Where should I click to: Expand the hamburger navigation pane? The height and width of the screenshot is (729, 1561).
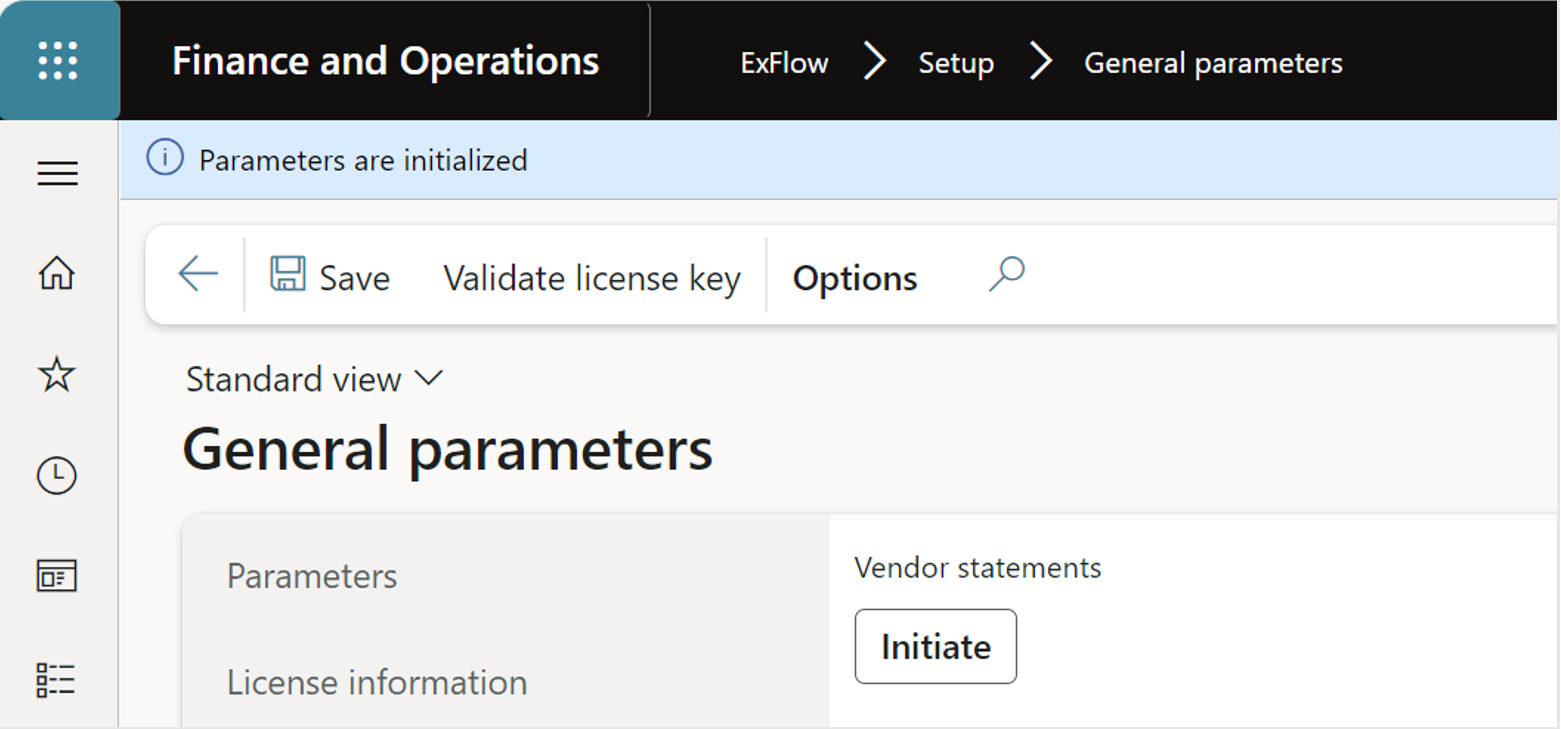coord(58,174)
